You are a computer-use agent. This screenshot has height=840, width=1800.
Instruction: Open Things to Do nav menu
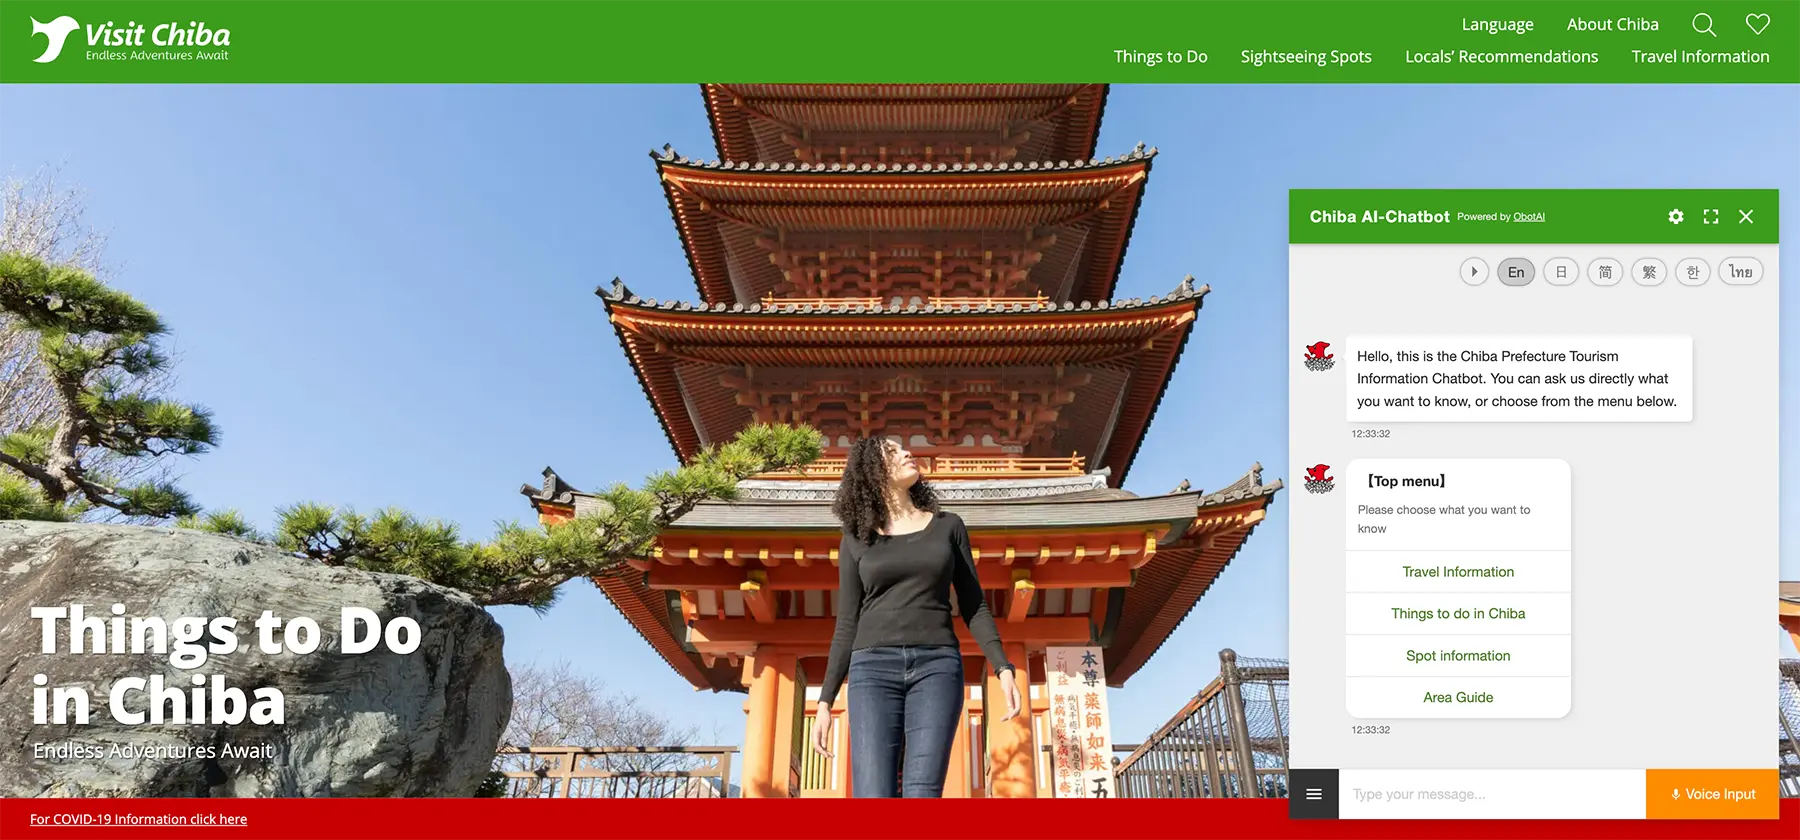tap(1160, 57)
